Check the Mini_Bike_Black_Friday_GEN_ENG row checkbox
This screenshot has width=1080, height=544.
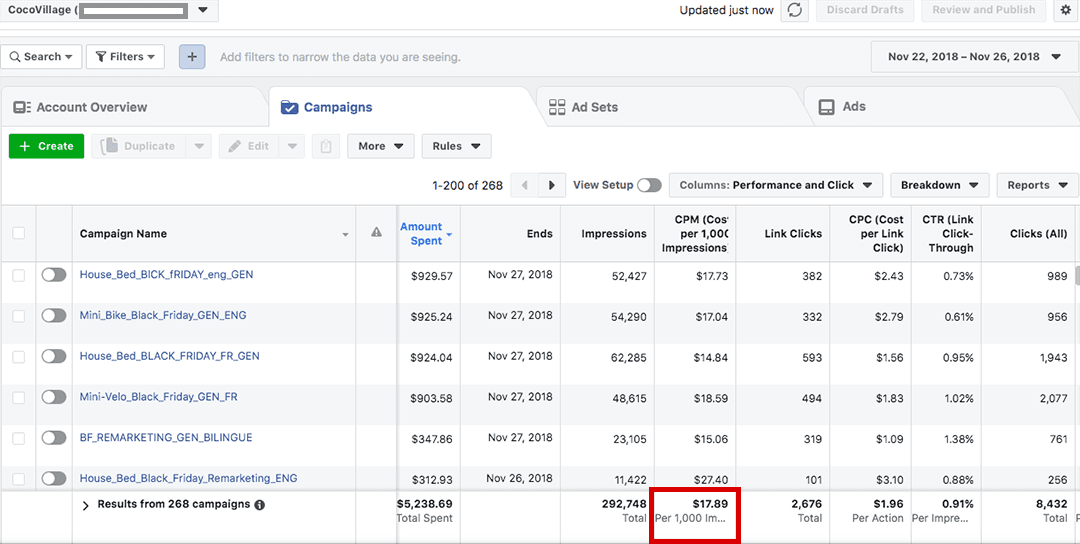[x=19, y=316]
